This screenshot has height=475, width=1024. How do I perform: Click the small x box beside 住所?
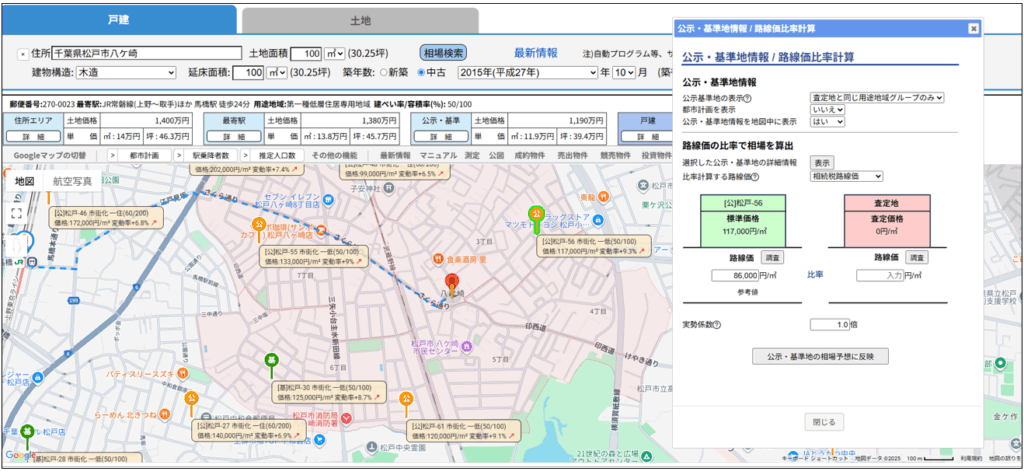pyautogui.click(x=22, y=54)
